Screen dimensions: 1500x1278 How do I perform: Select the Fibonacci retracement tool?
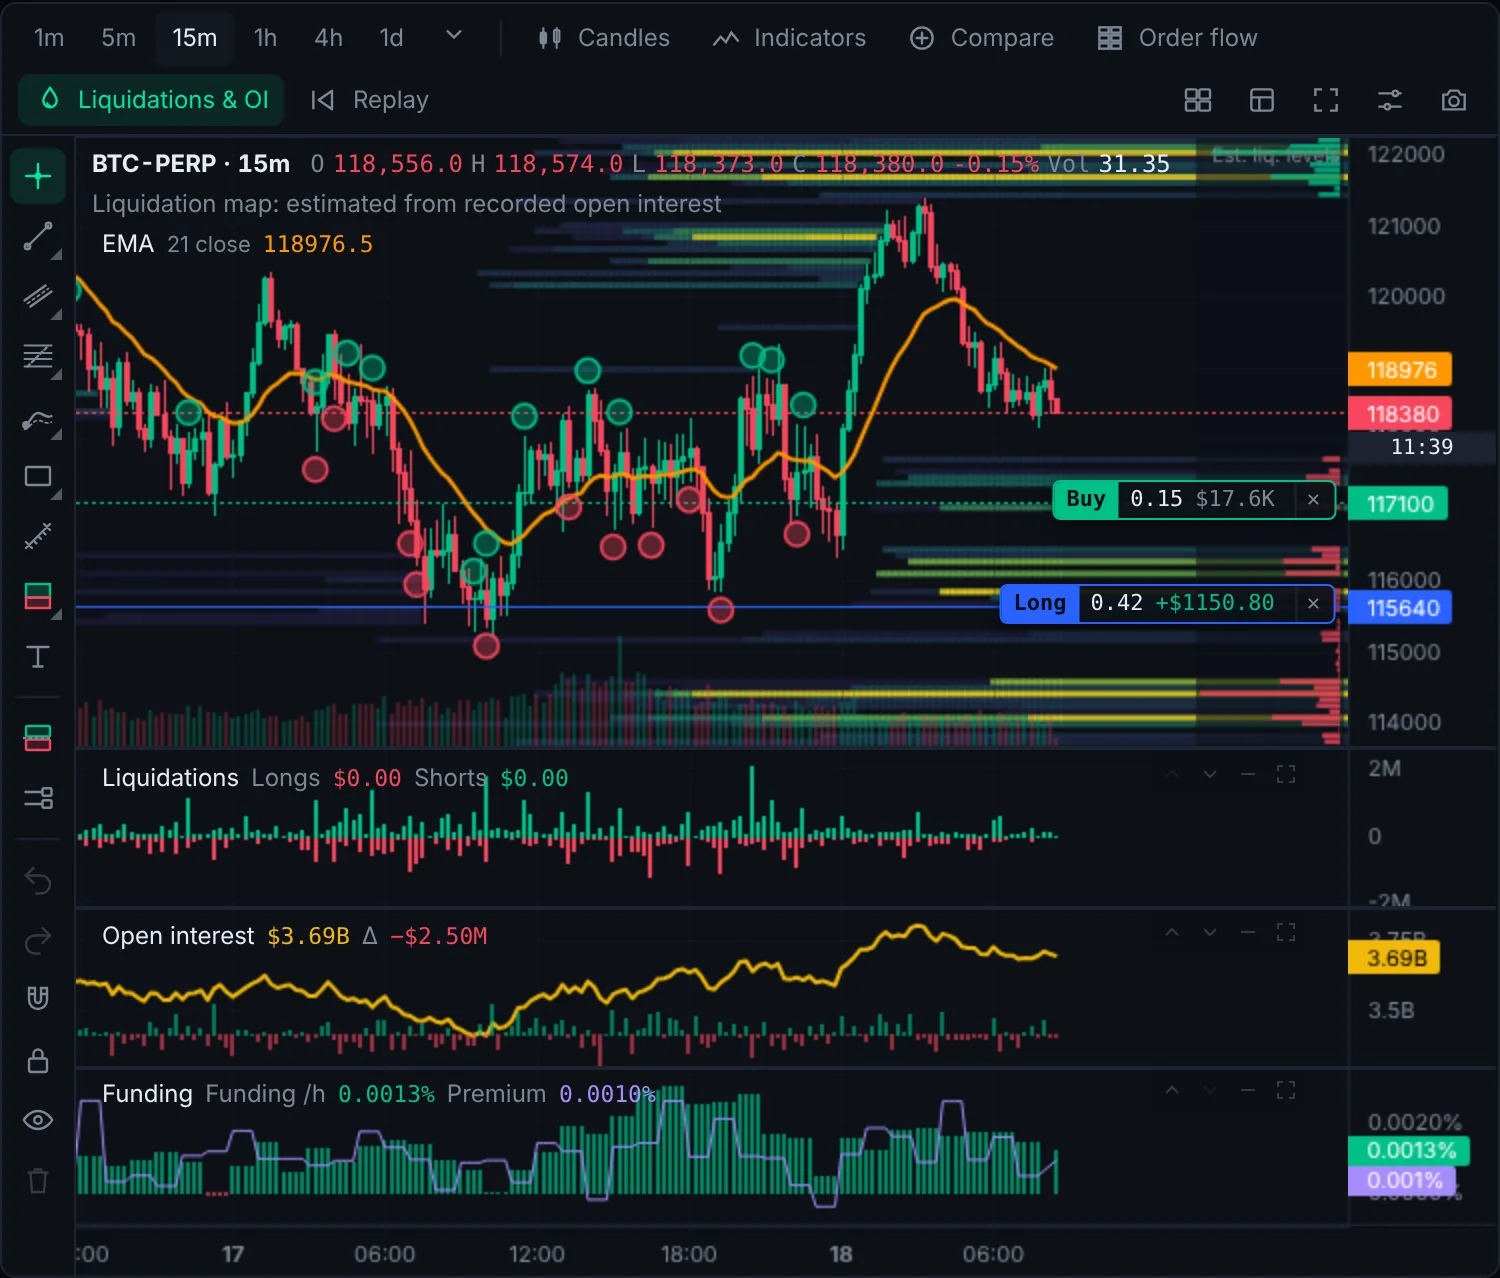point(38,357)
